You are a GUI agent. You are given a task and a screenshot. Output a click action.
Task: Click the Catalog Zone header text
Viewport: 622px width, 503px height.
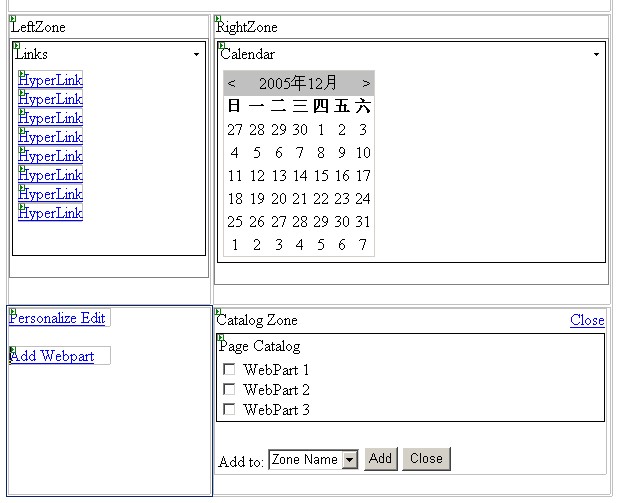pyautogui.click(x=257, y=320)
